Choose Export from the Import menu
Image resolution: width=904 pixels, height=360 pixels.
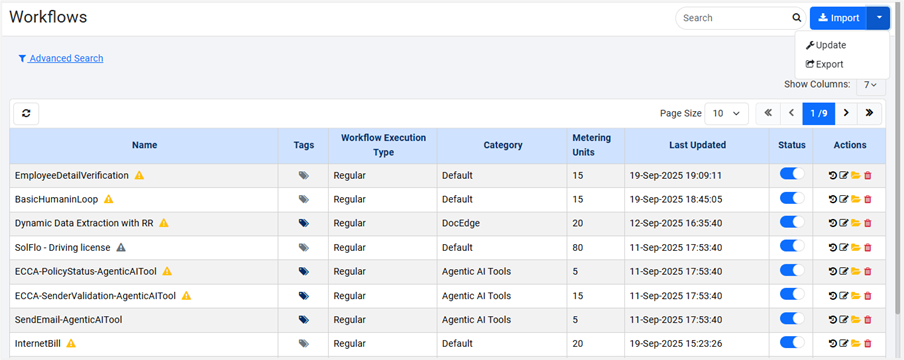(824, 64)
